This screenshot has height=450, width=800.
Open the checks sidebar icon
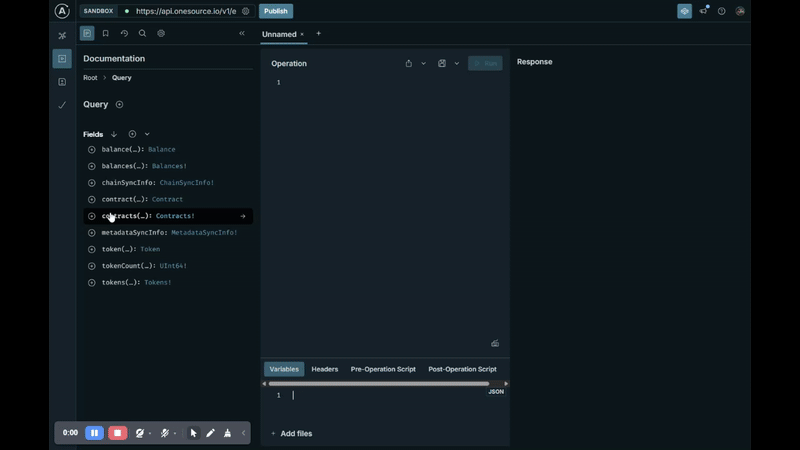(x=62, y=105)
